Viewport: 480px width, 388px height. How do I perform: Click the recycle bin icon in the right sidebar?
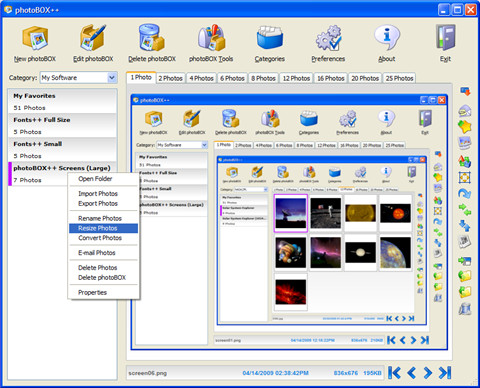coord(465,309)
